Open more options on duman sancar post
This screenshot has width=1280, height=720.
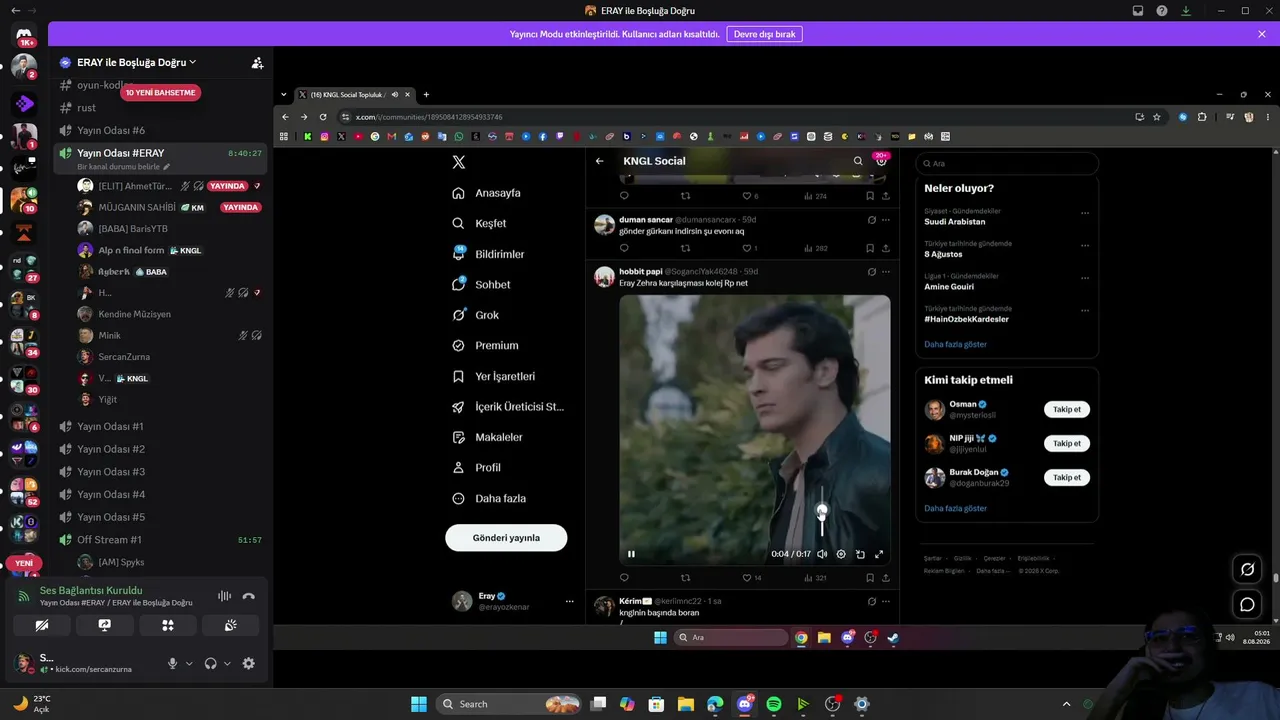pyautogui.click(x=886, y=220)
